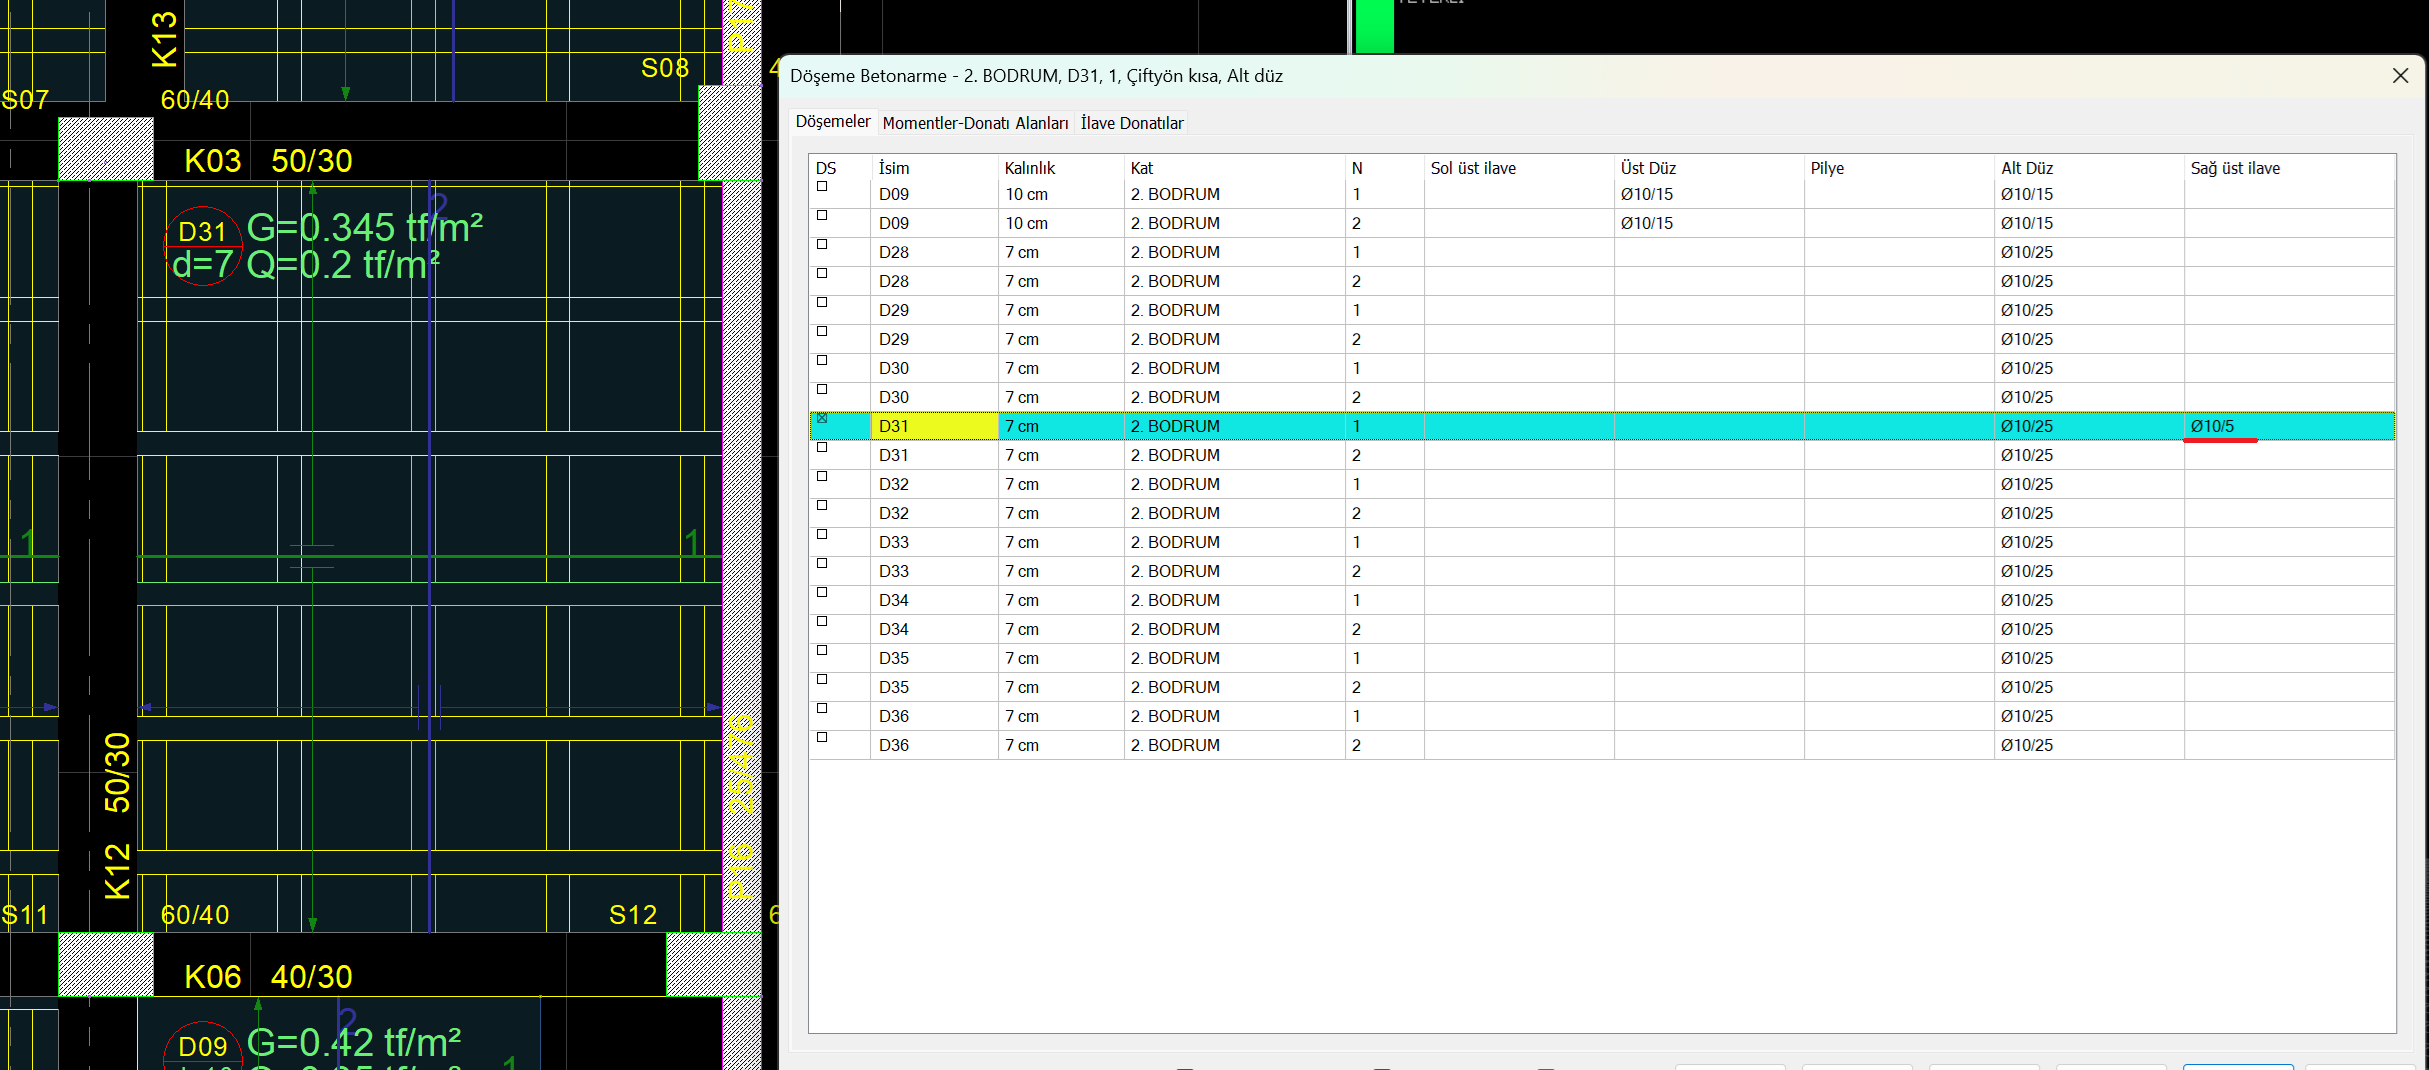Click the K06 beam label in the plan
2429x1070 pixels.
(212, 977)
